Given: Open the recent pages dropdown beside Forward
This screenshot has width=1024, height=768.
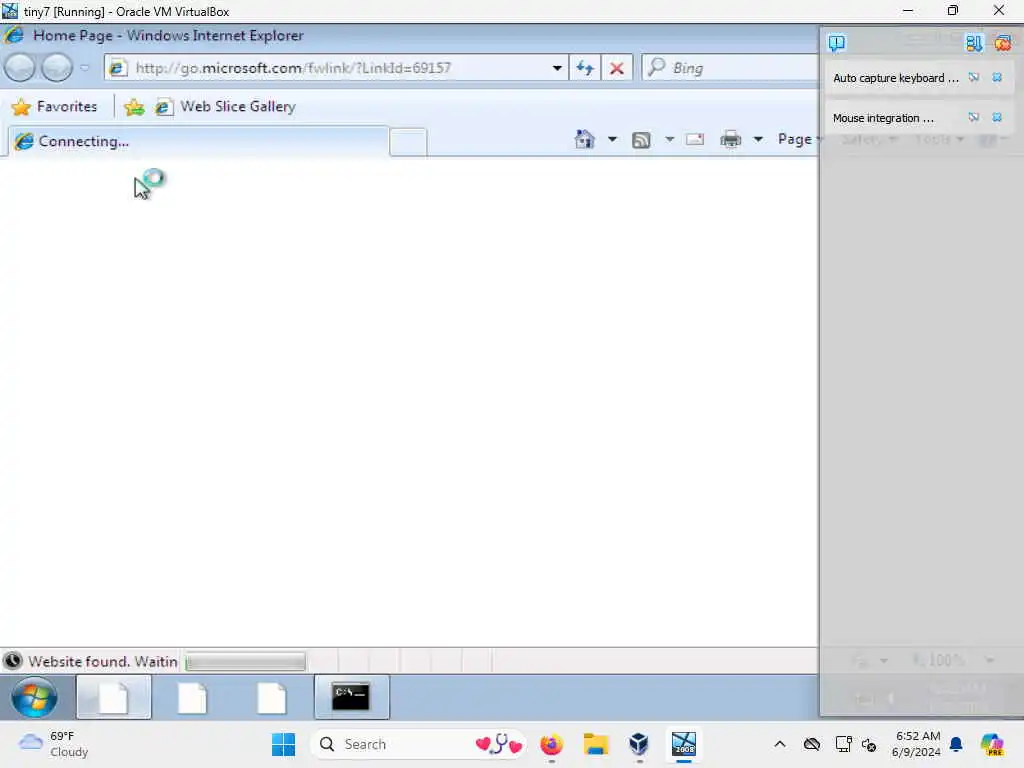Looking at the screenshot, I should [85, 67].
